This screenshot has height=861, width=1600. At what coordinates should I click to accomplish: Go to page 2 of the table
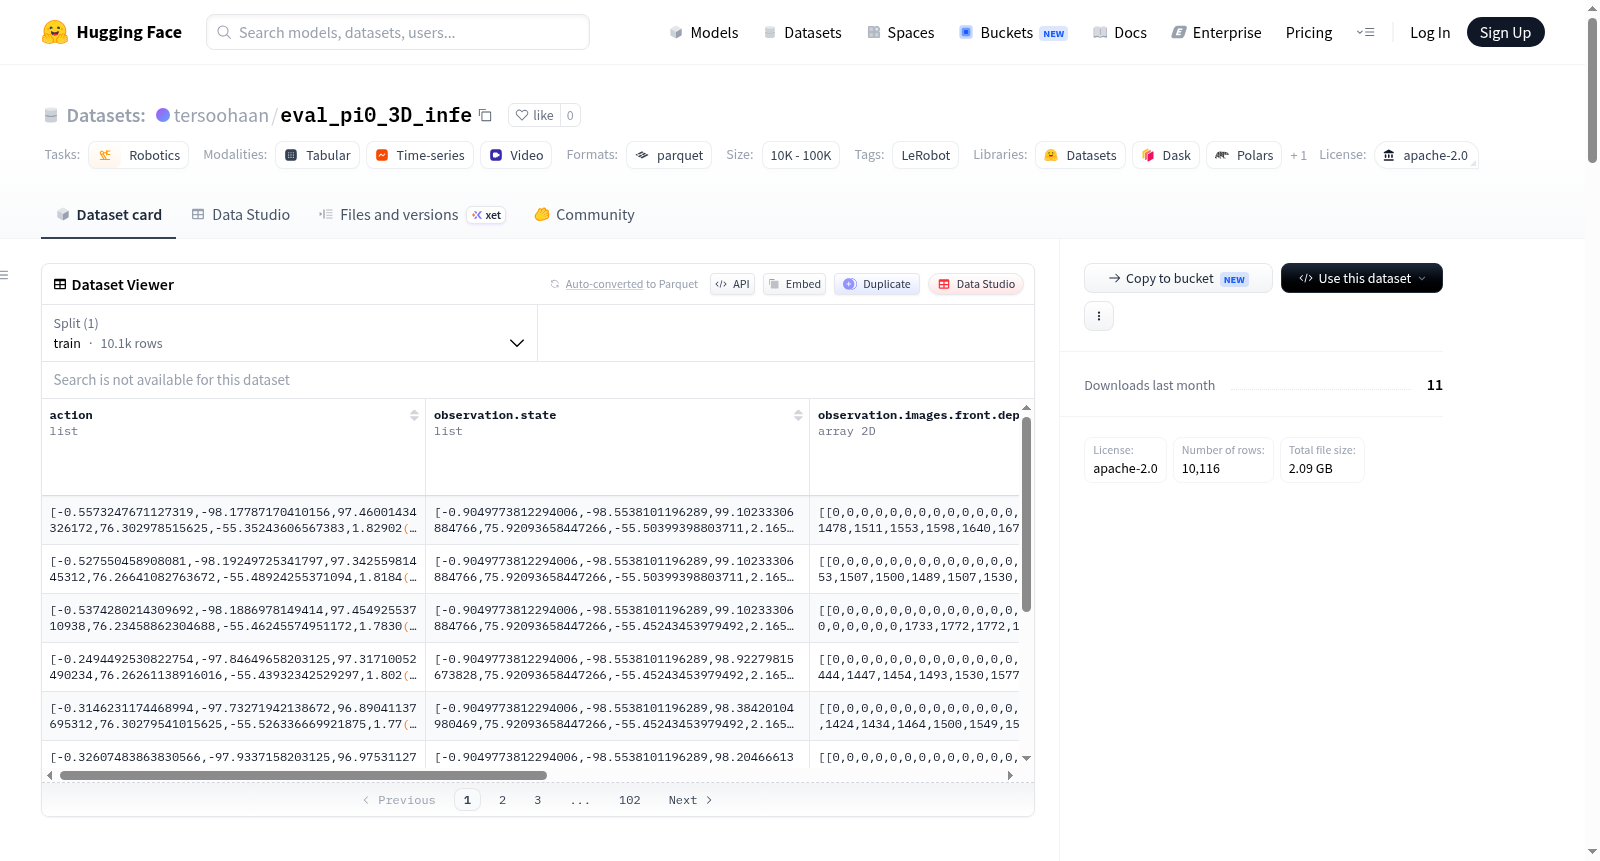502,800
